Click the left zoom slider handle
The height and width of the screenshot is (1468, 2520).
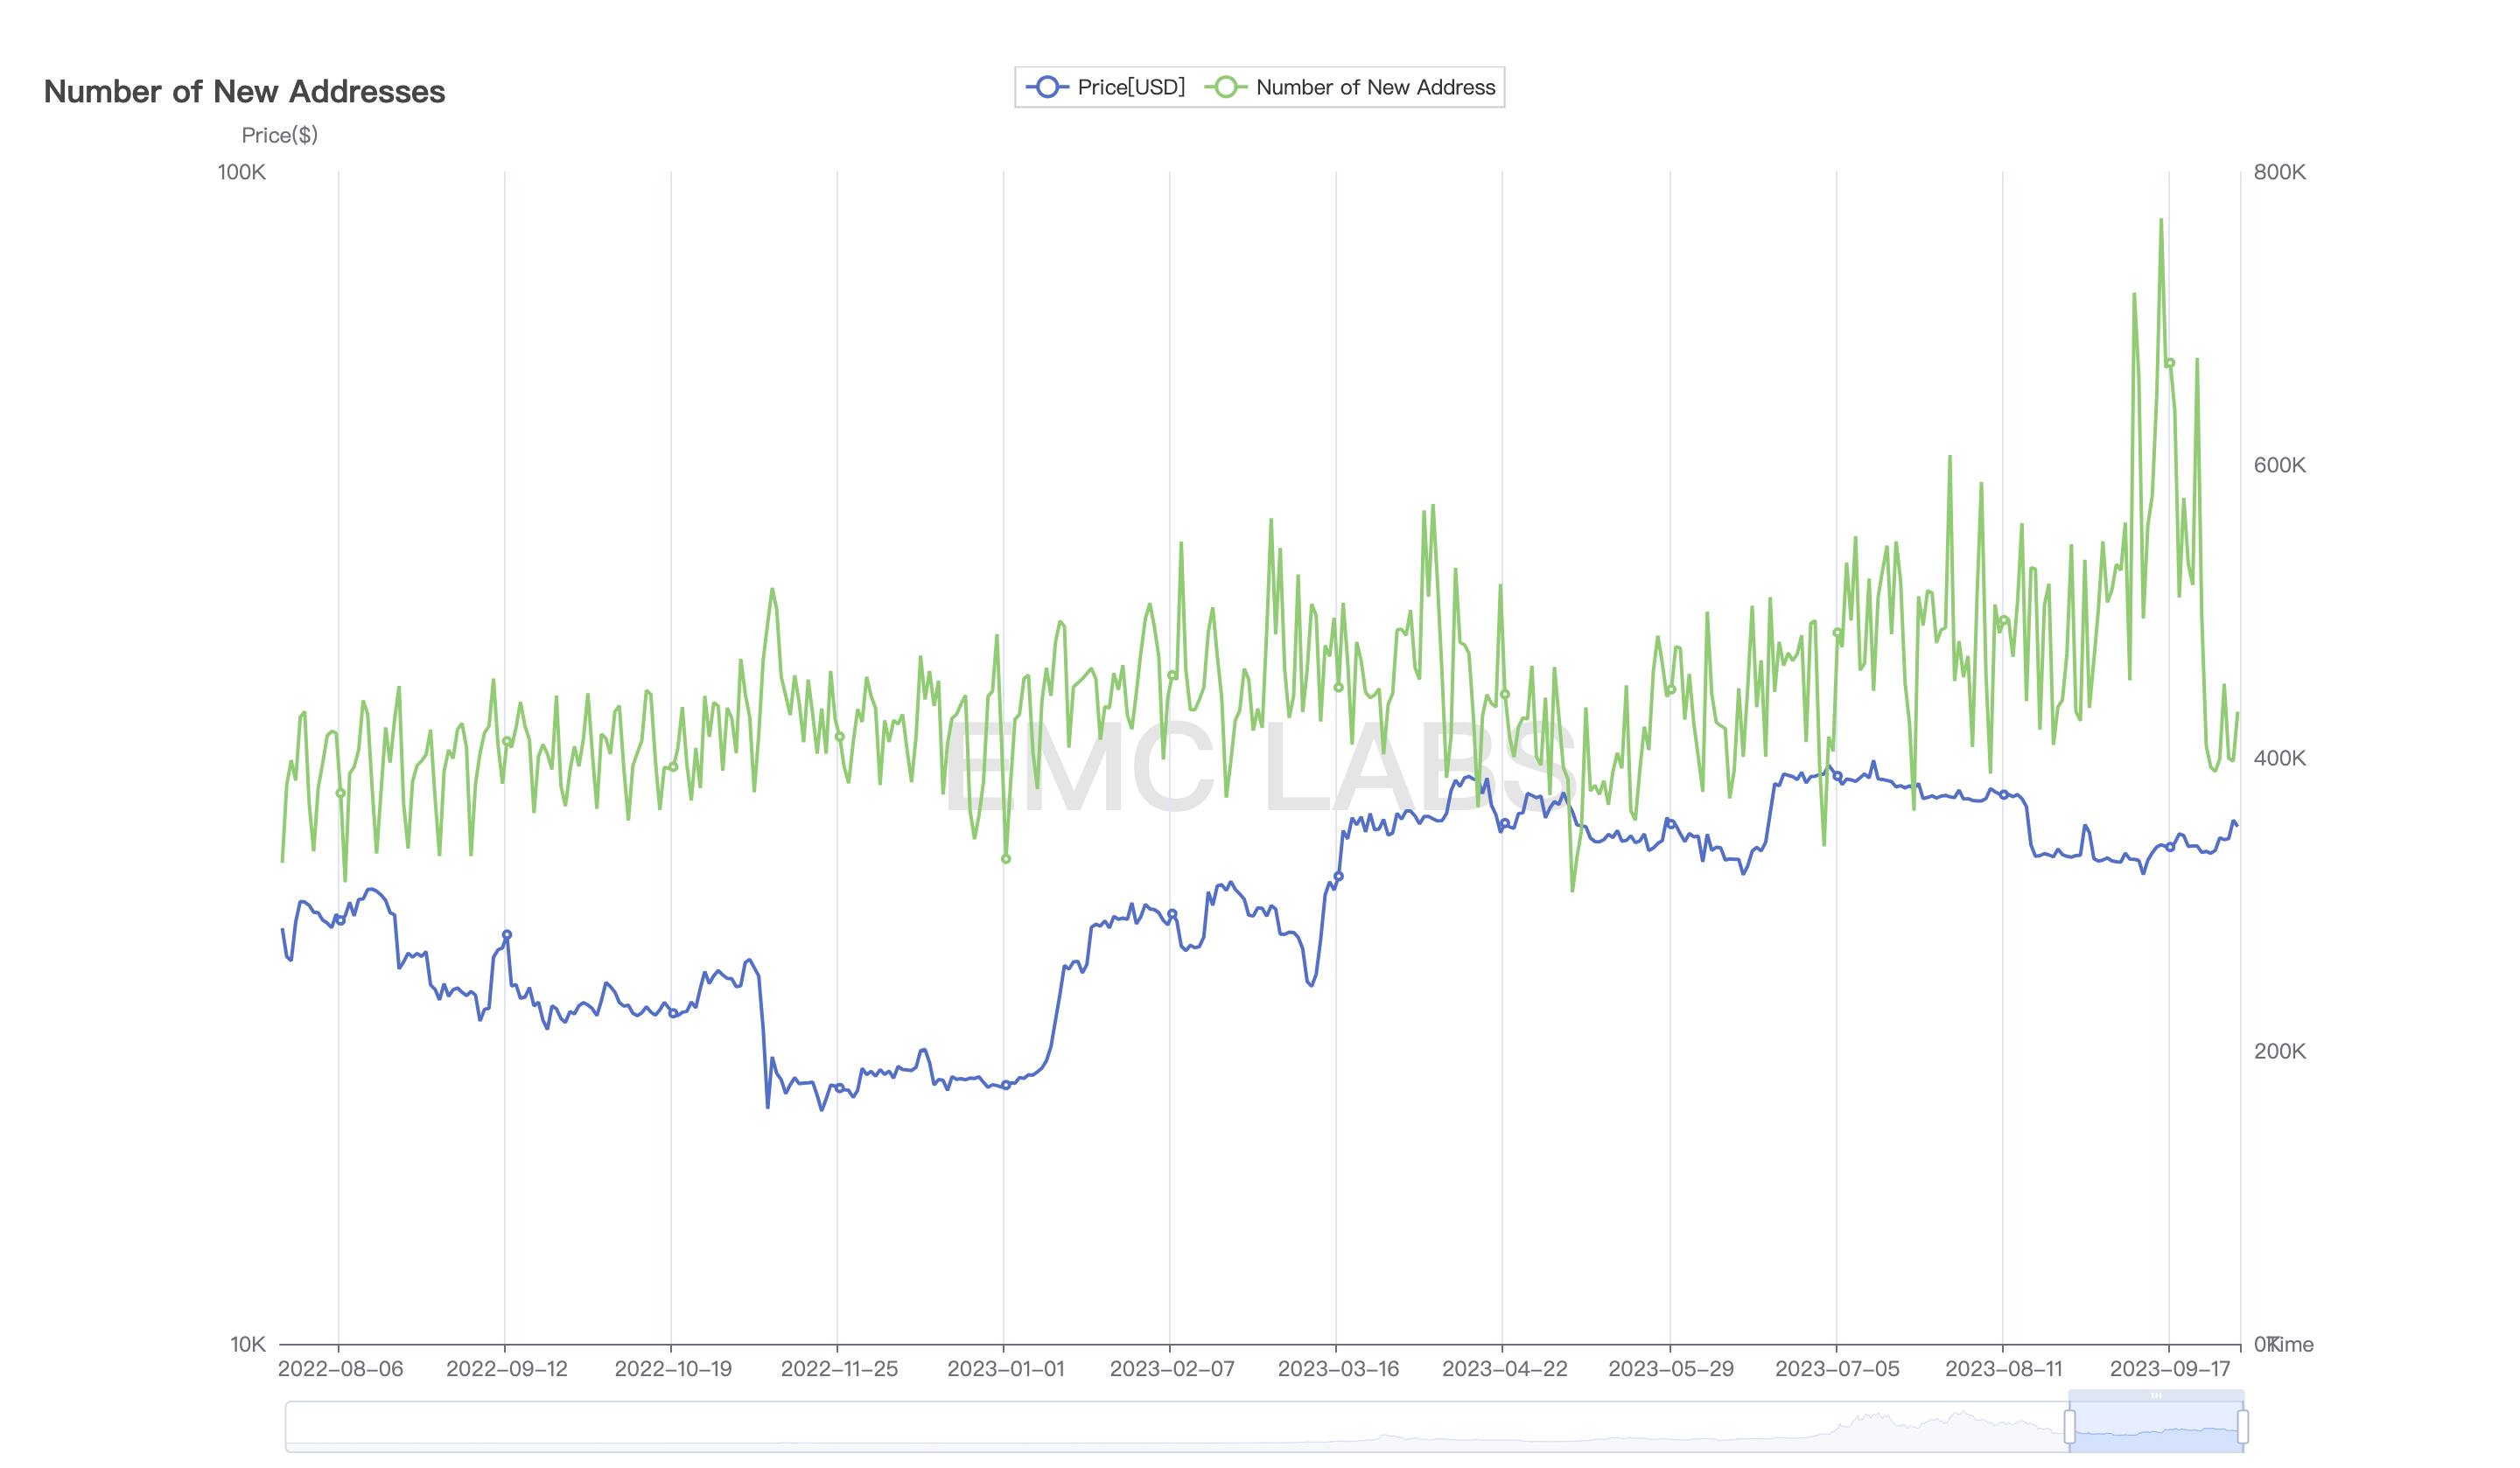[x=2069, y=1426]
